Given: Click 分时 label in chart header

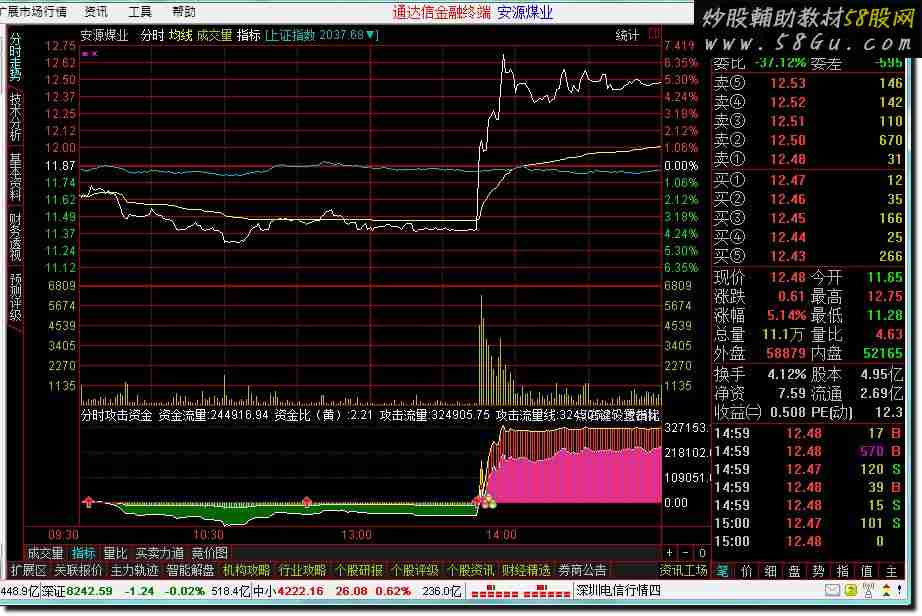Looking at the screenshot, I should click(152, 35).
